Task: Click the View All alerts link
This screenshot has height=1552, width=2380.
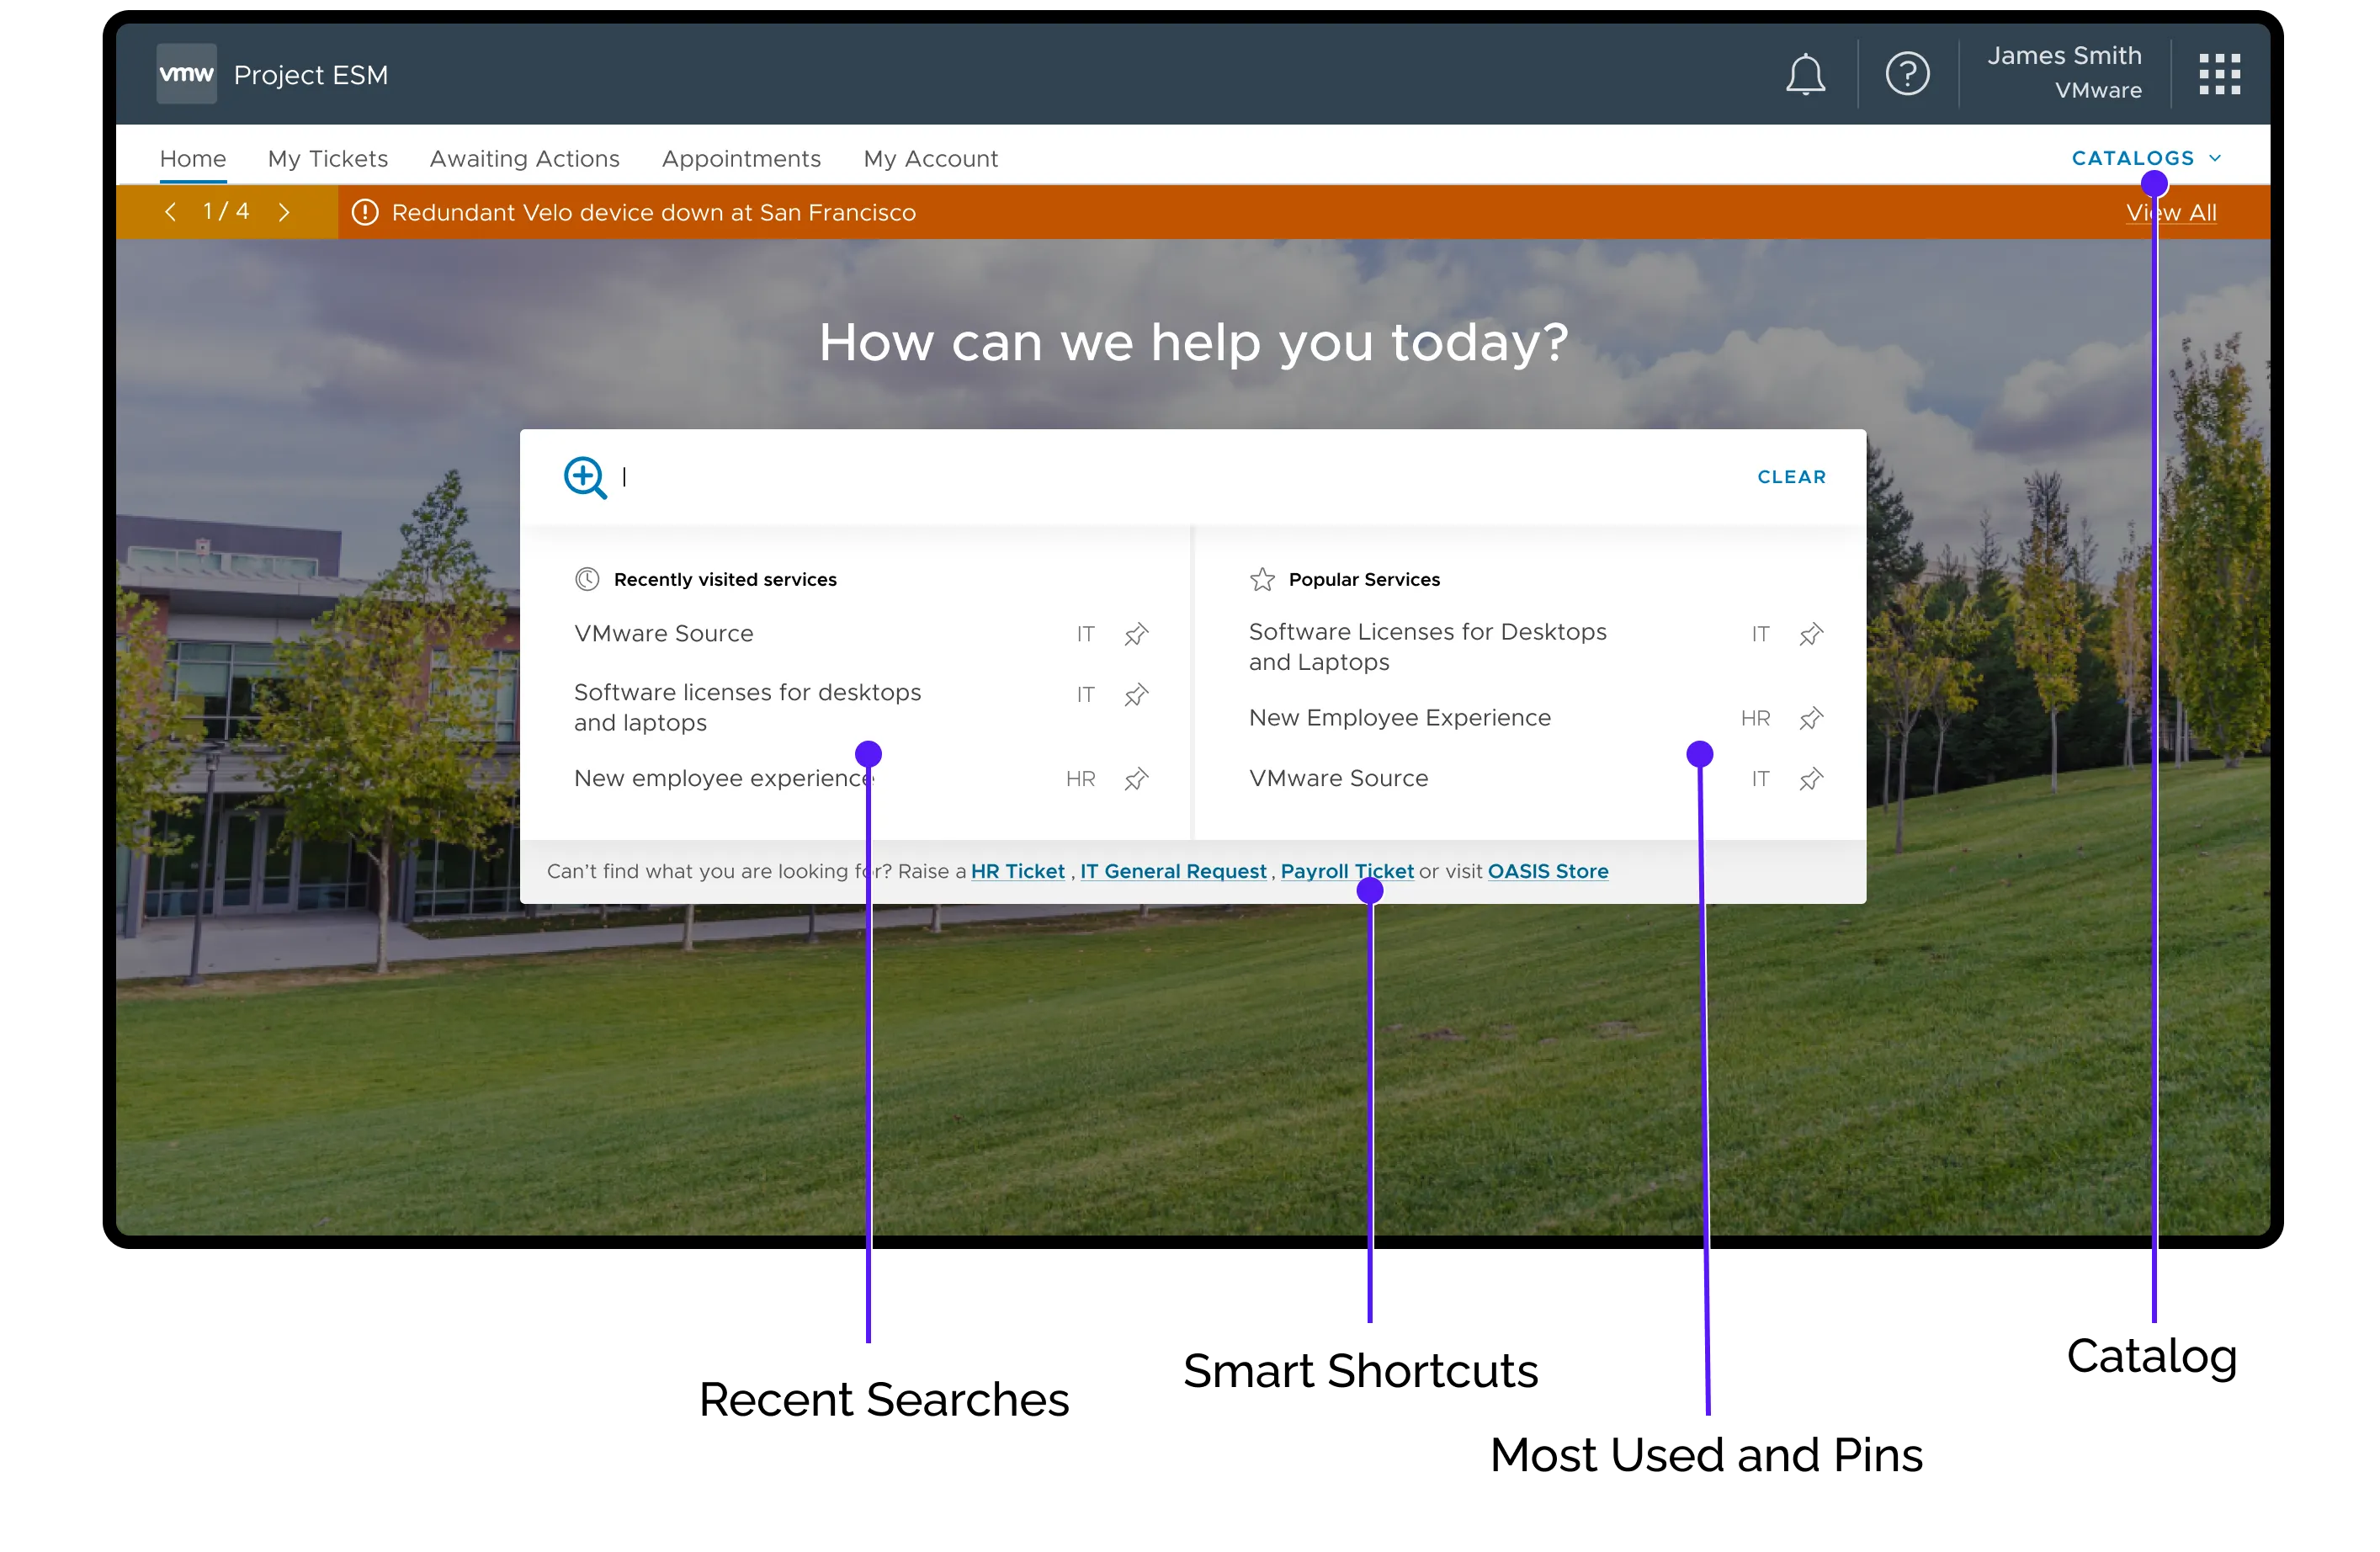Action: pyautogui.click(x=2172, y=212)
